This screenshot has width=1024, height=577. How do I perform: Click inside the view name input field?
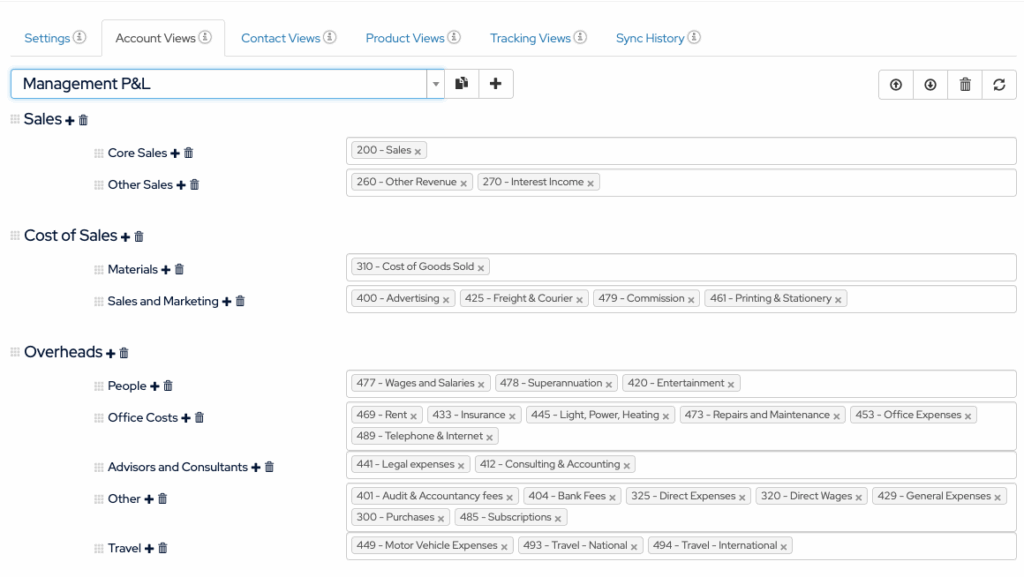200,84
